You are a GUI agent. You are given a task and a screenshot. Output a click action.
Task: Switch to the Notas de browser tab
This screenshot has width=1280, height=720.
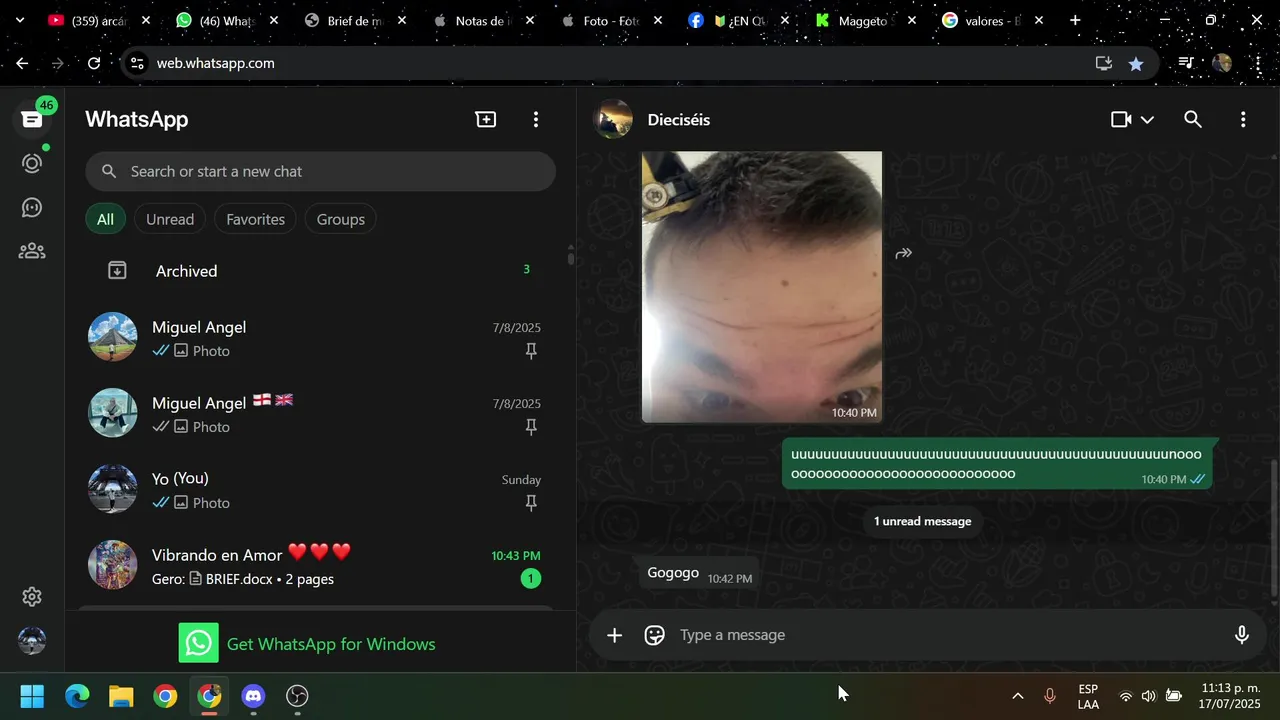pyautogui.click(x=483, y=20)
